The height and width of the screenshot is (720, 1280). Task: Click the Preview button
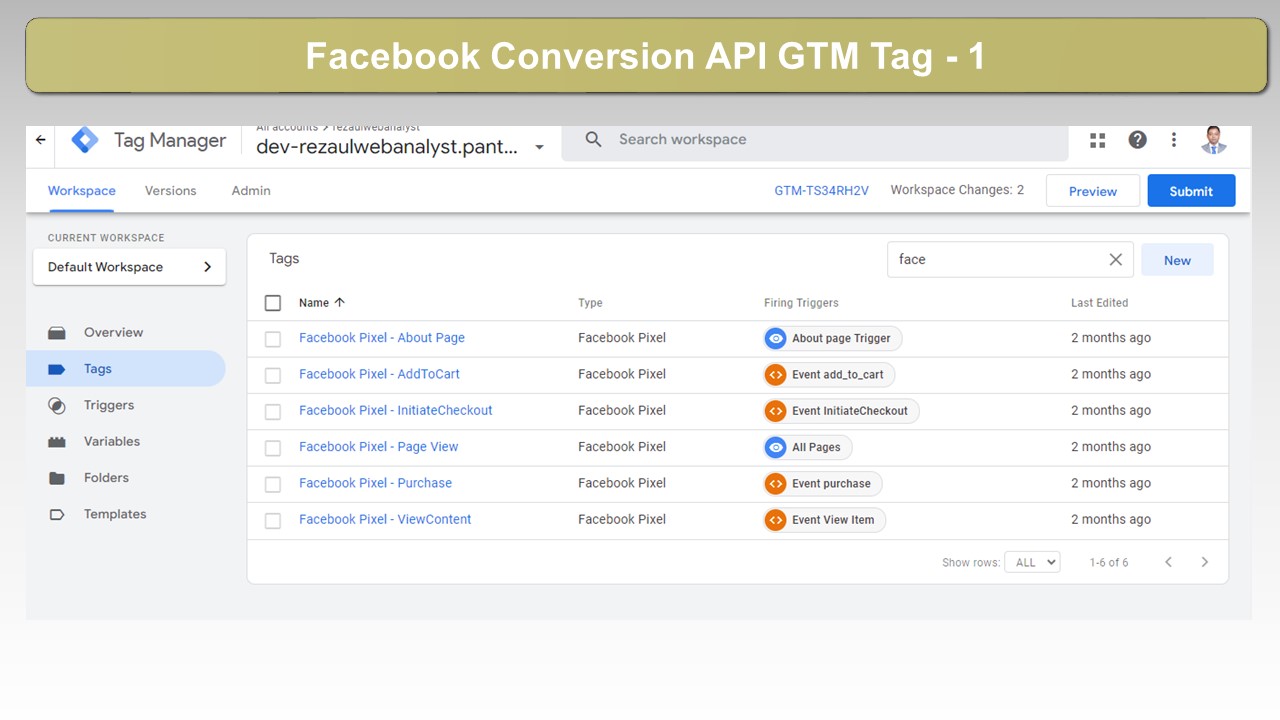pyautogui.click(x=1093, y=191)
